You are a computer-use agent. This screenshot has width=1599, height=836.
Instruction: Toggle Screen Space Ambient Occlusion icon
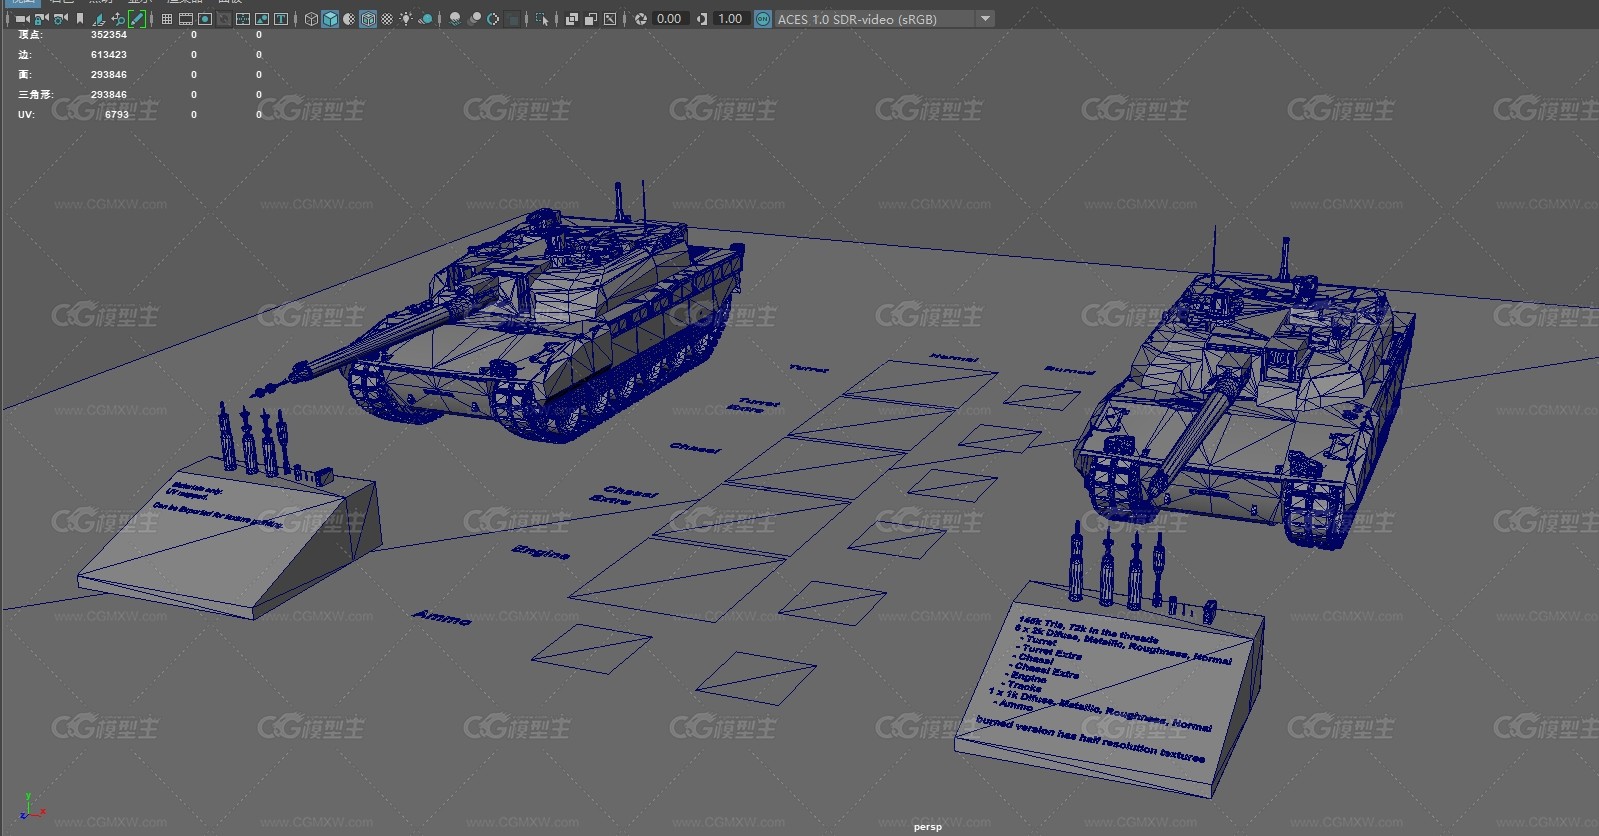click(x=455, y=19)
